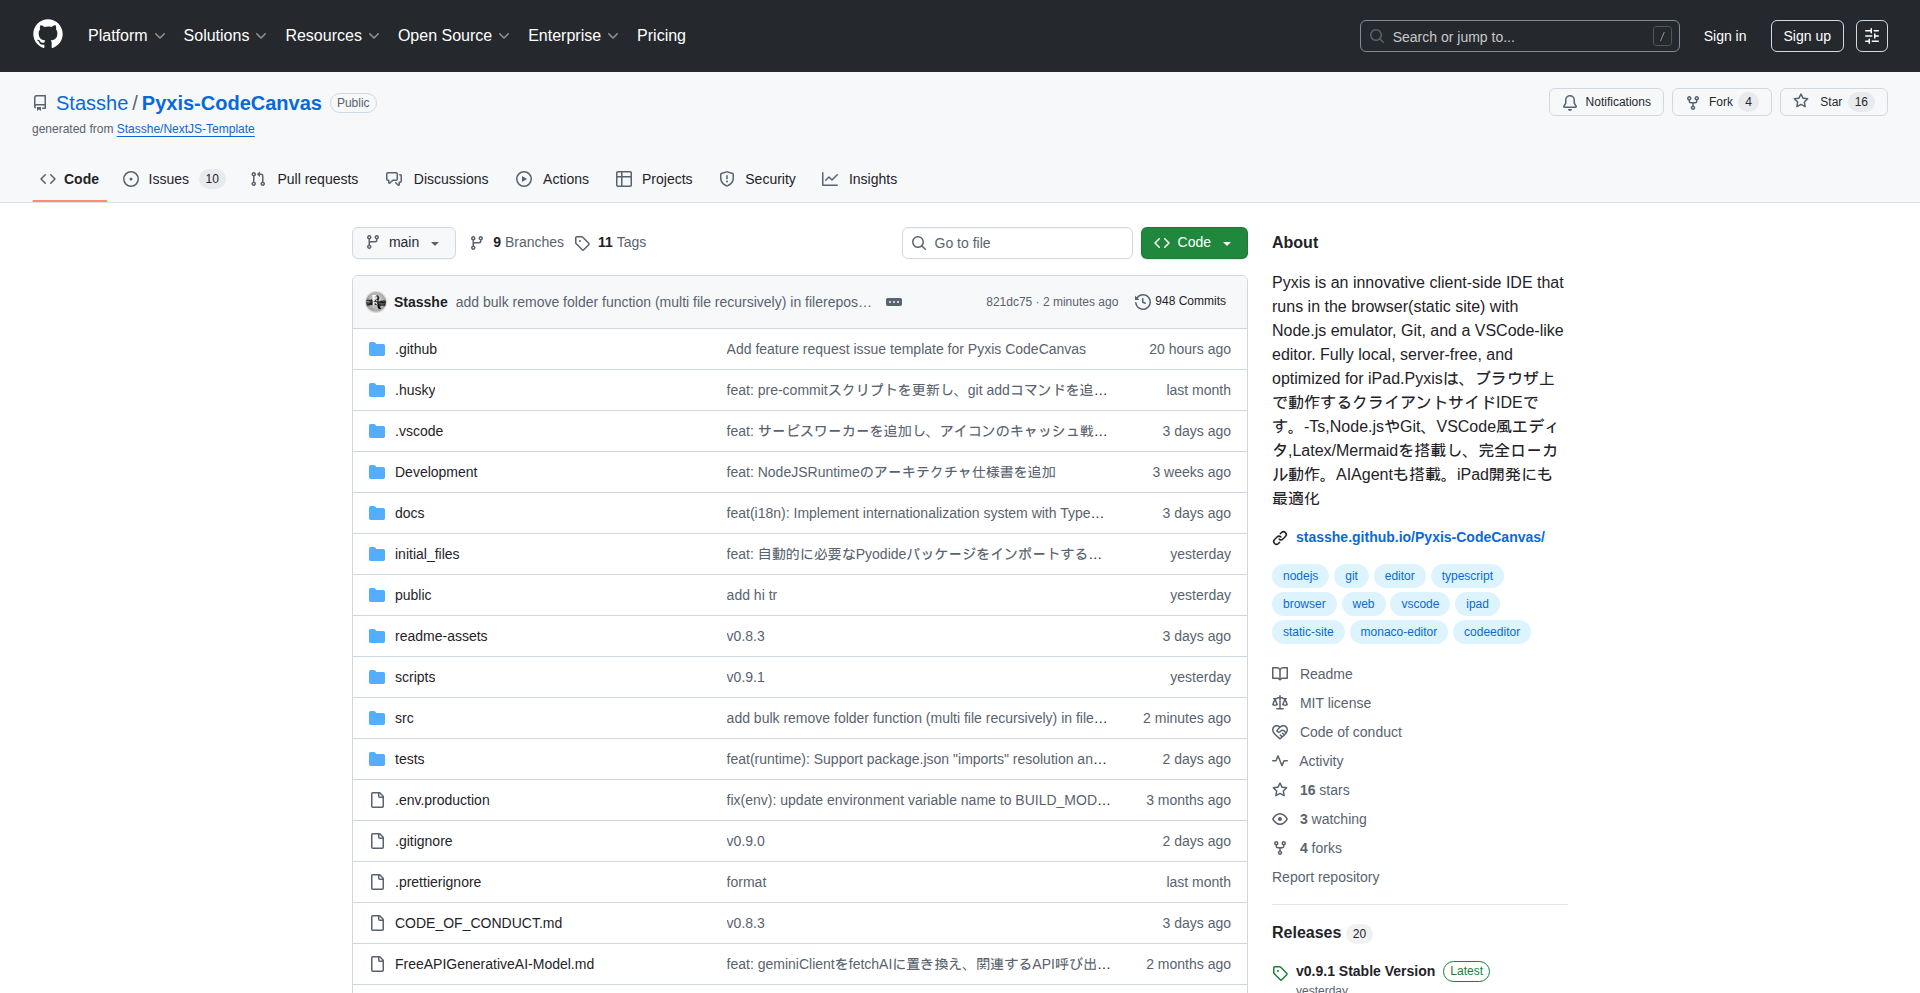This screenshot has width=1920, height=993.
Task: Open the stasshe.github.io project website link
Action: click(x=1420, y=536)
